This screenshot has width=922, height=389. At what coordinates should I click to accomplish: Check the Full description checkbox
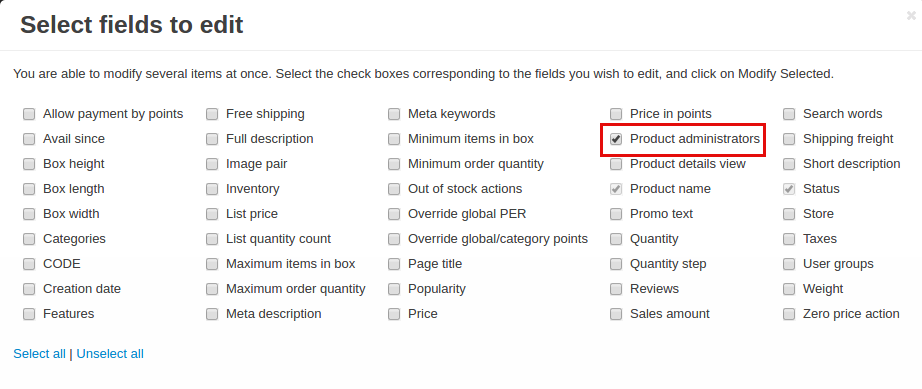click(x=212, y=139)
